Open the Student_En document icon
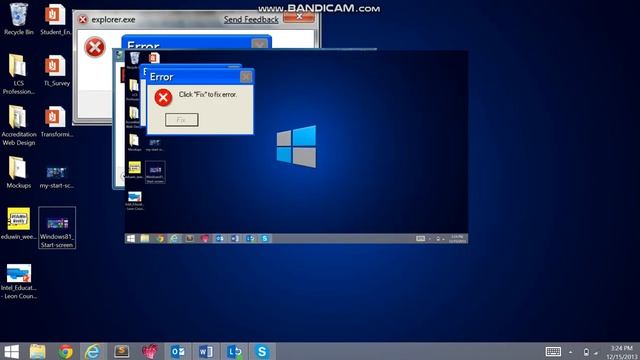Screen dimensions: 640x360 (55, 19)
